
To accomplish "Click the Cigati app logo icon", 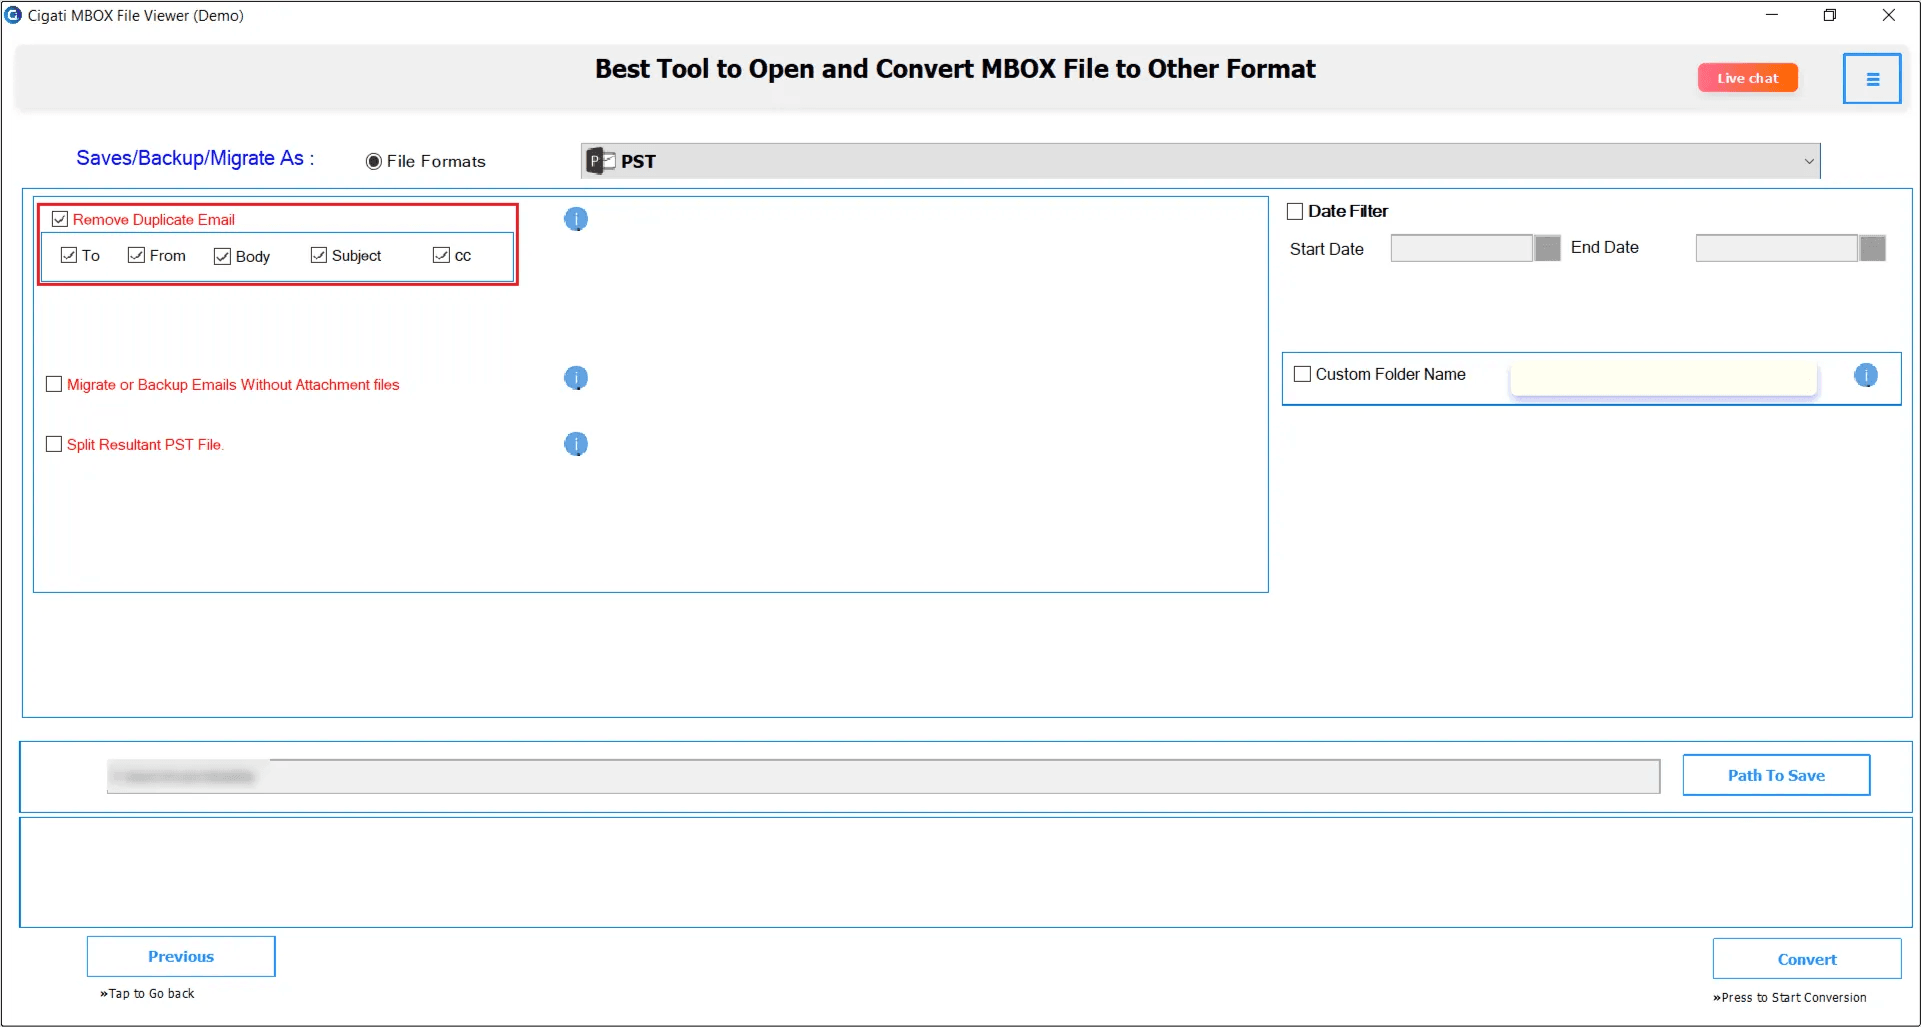I will 13,15.
